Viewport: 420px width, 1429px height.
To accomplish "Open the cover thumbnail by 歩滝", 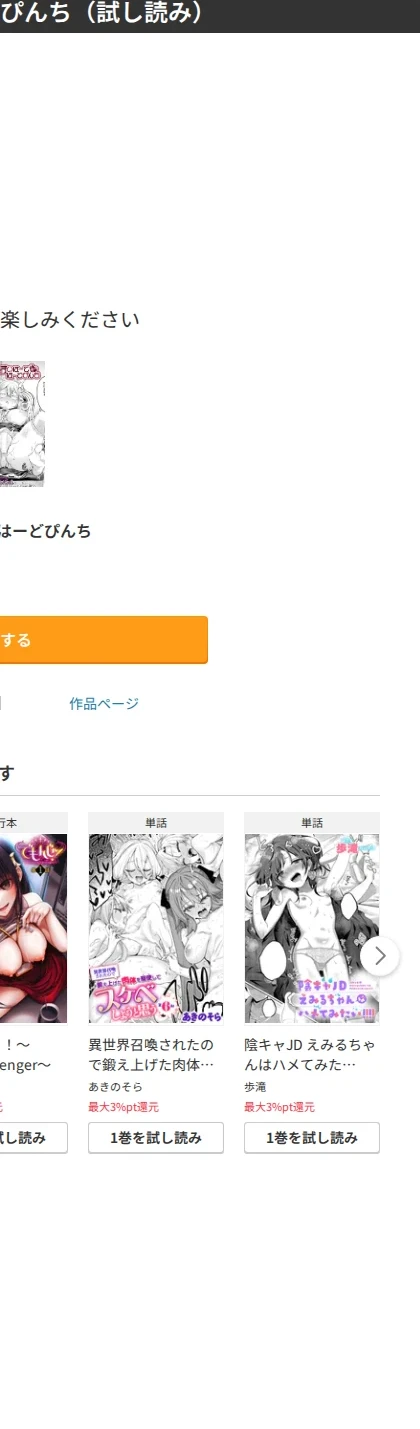I will [312, 929].
